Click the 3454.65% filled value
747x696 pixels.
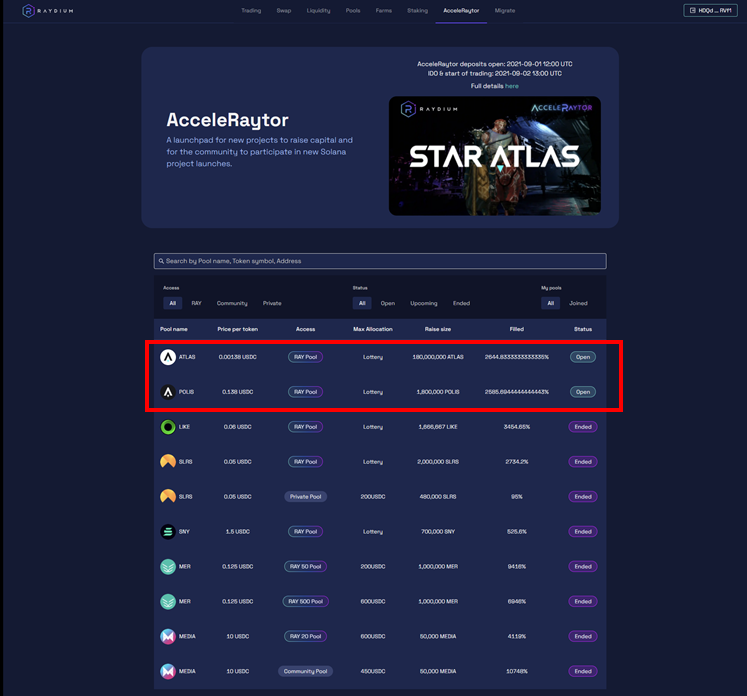tap(517, 427)
